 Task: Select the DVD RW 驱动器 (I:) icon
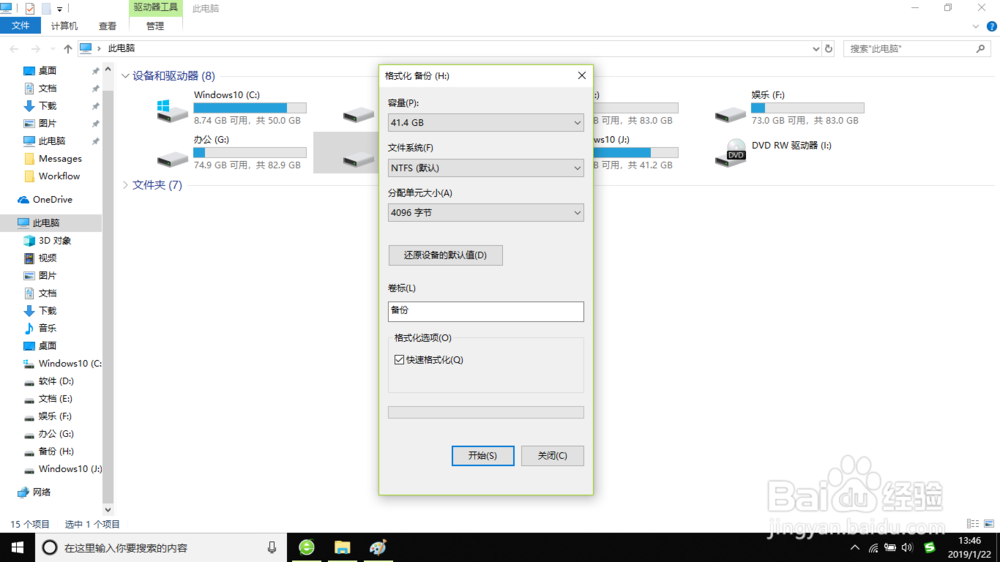[731, 153]
